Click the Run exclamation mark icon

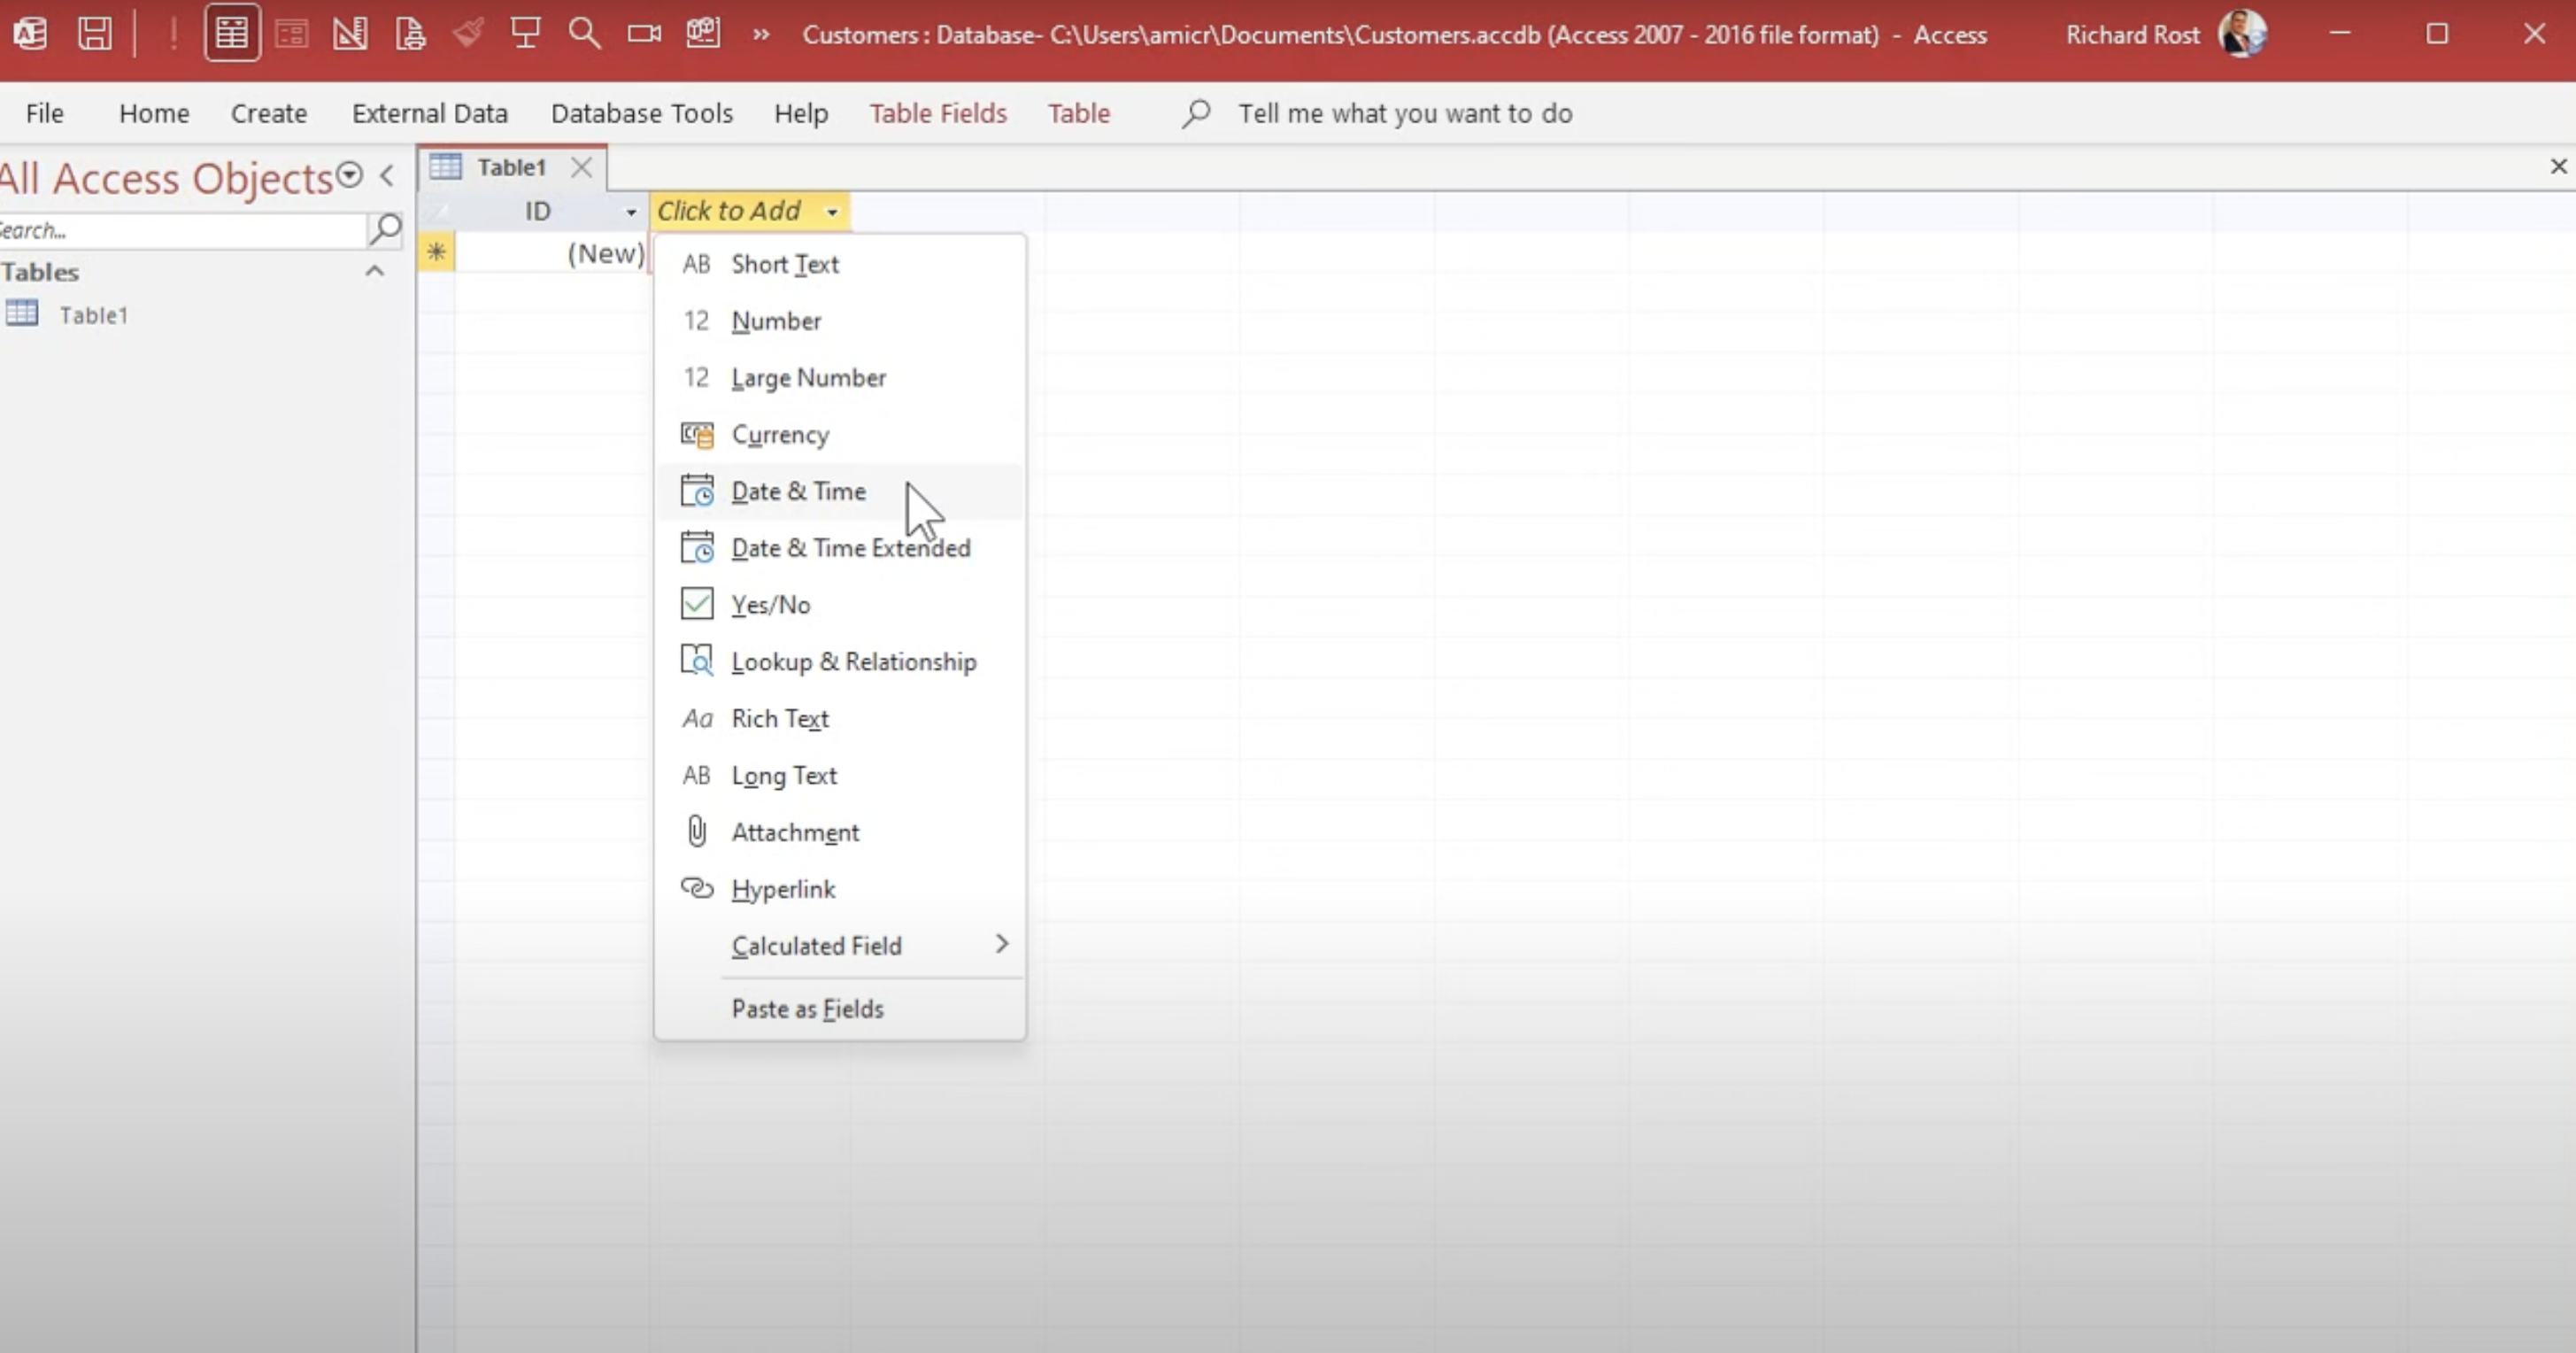(173, 34)
